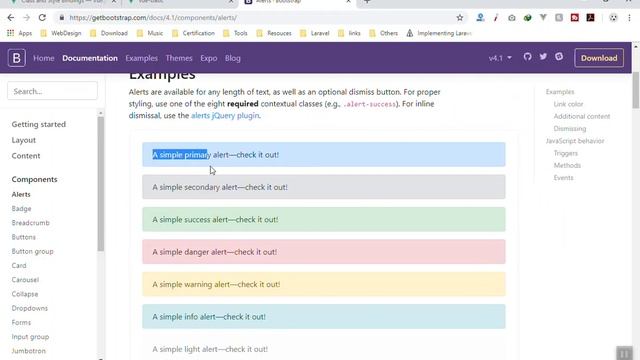Open the Implementing Laravel bookmark
The image size is (640, 360).
(439, 33)
